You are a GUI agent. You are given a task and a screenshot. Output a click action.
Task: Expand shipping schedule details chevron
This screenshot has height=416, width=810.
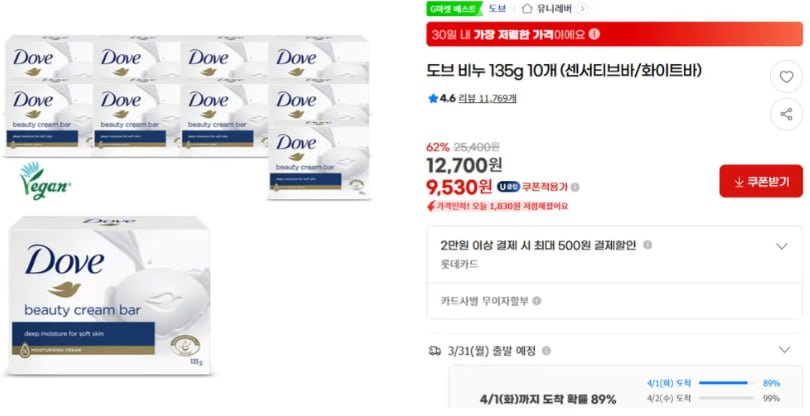pos(784,350)
